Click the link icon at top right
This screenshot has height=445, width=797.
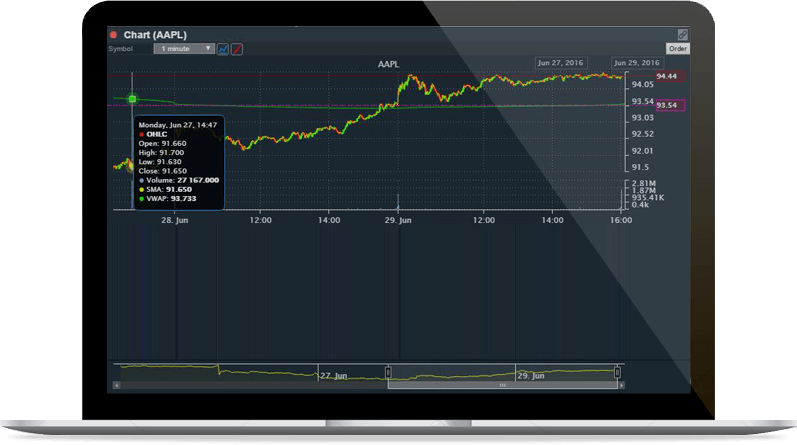click(683, 34)
